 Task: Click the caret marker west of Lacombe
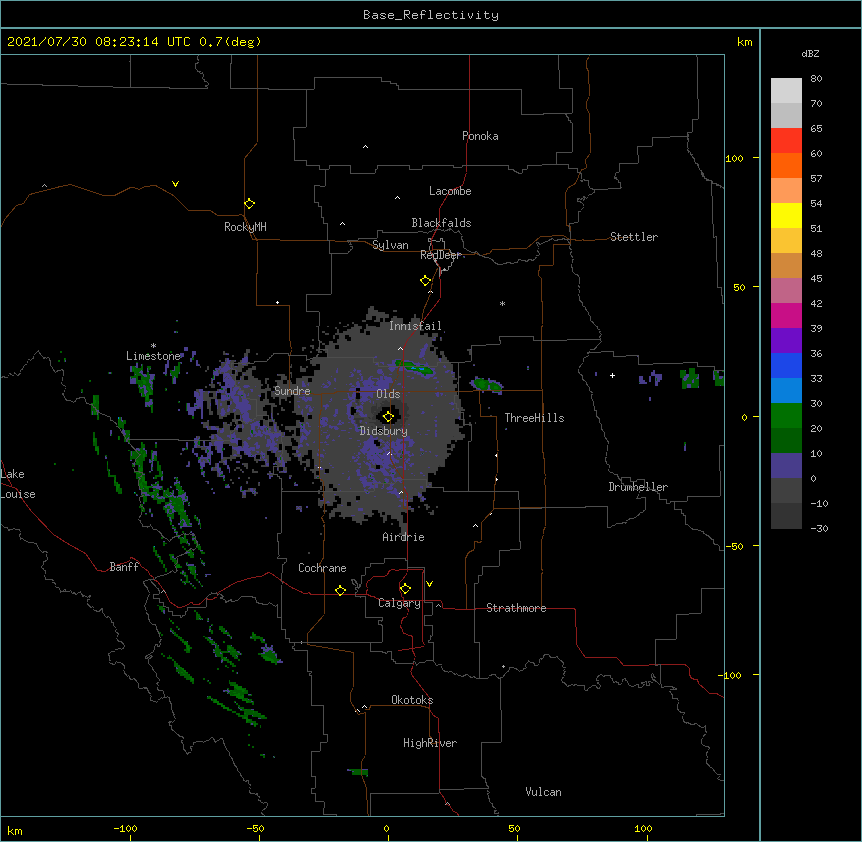397,198
